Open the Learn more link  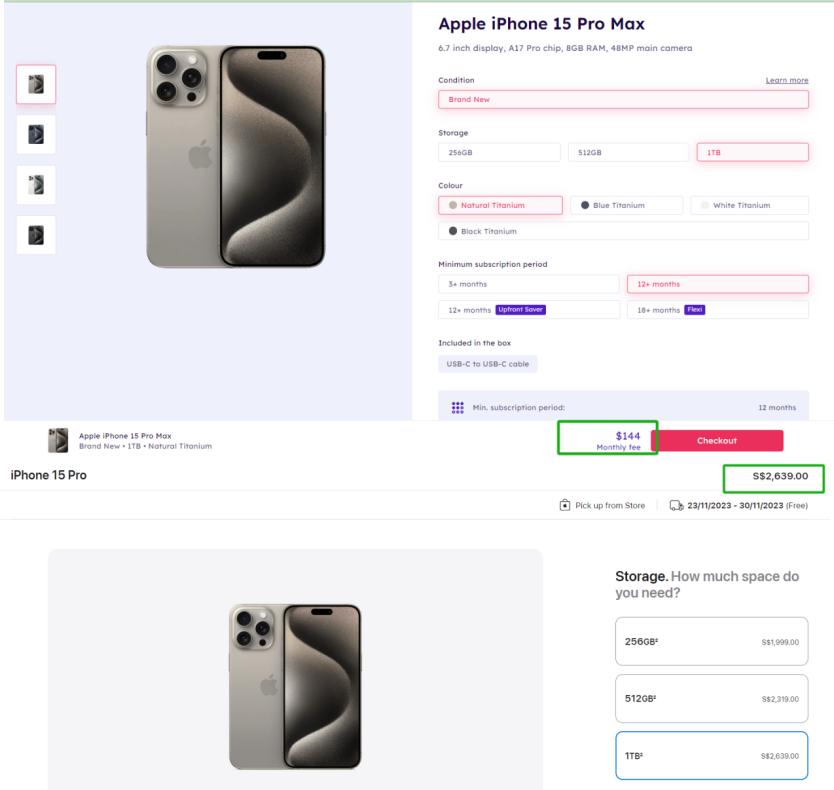click(x=787, y=80)
